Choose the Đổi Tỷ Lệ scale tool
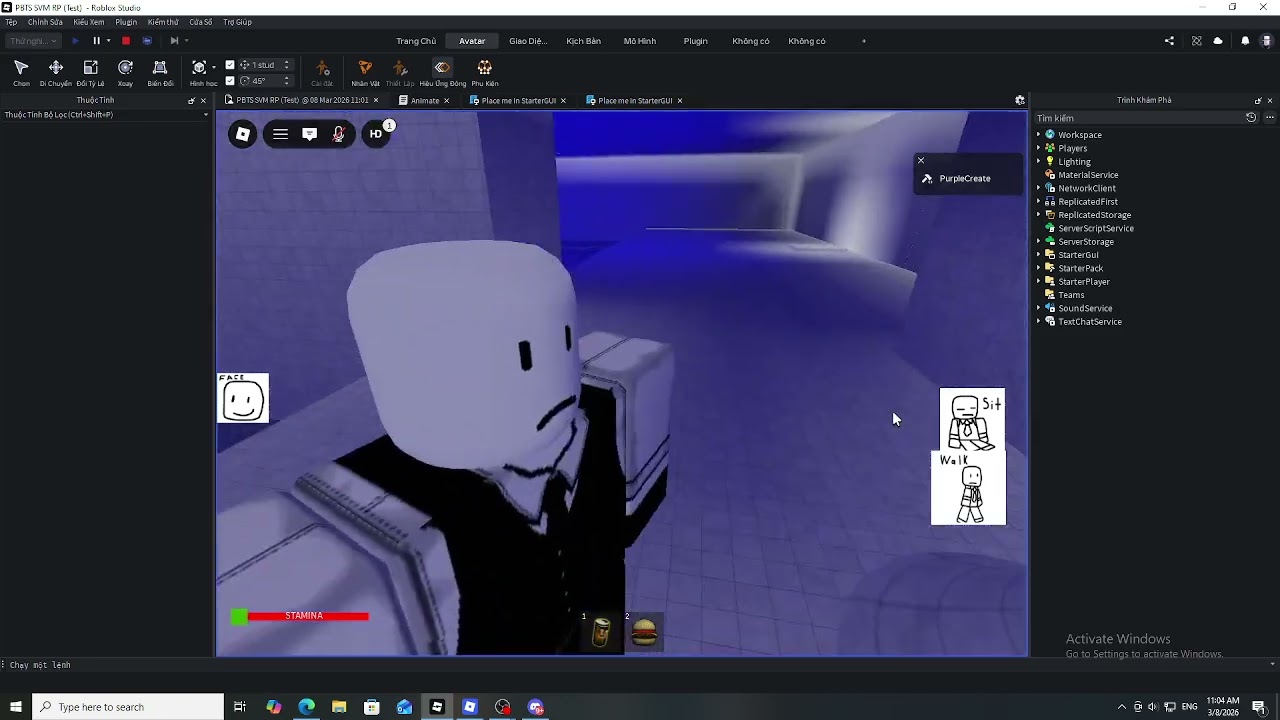 [x=90, y=73]
